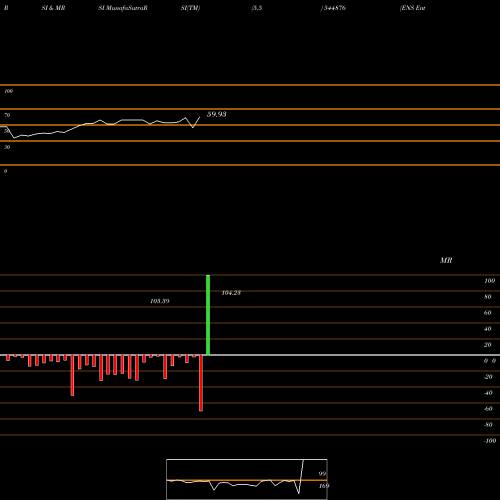Click the 40 label on MR axis
The height and width of the screenshot is (500, 500).
pos(488,329)
